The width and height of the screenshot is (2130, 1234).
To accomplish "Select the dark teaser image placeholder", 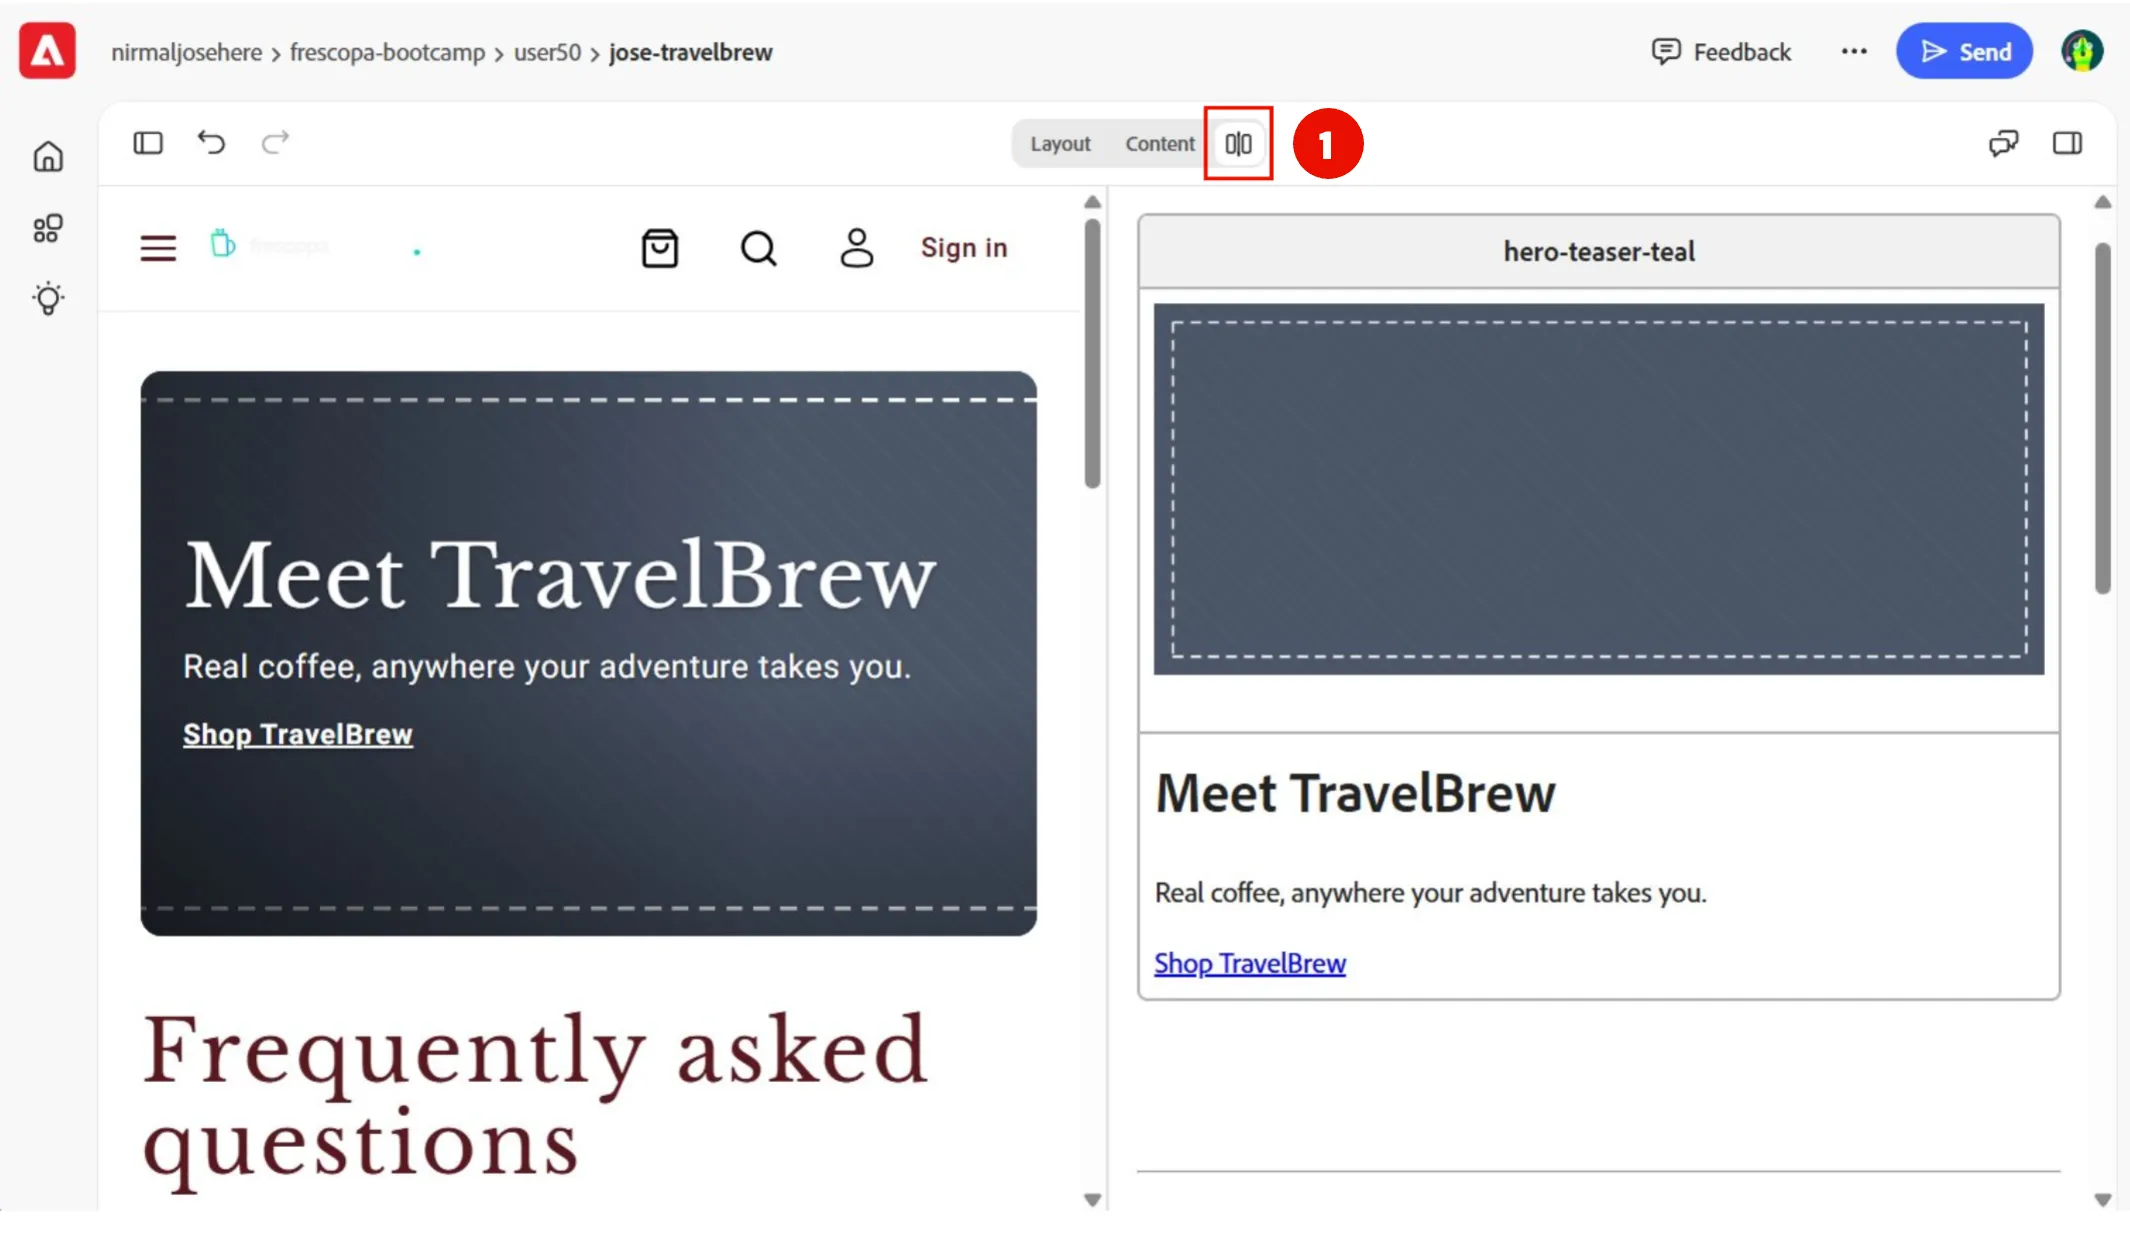I will pyautogui.click(x=1599, y=489).
